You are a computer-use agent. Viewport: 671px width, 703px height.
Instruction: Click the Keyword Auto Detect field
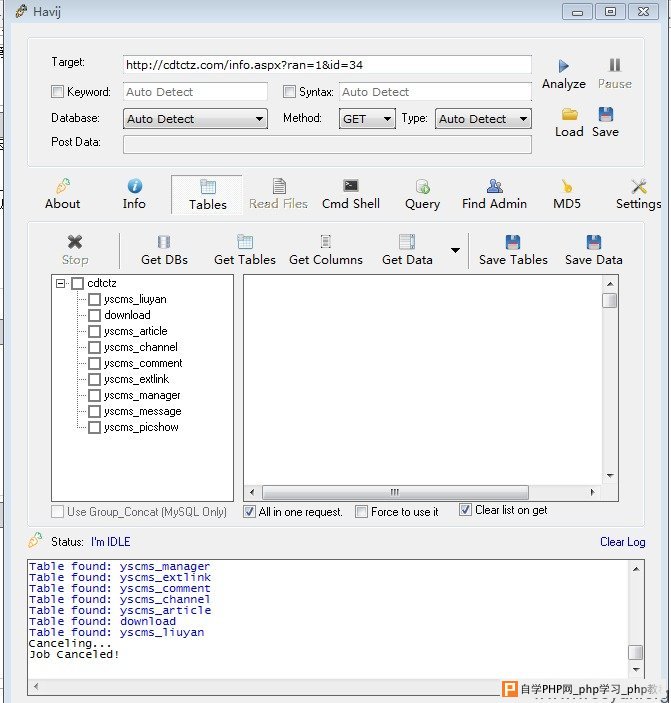click(195, 92)
